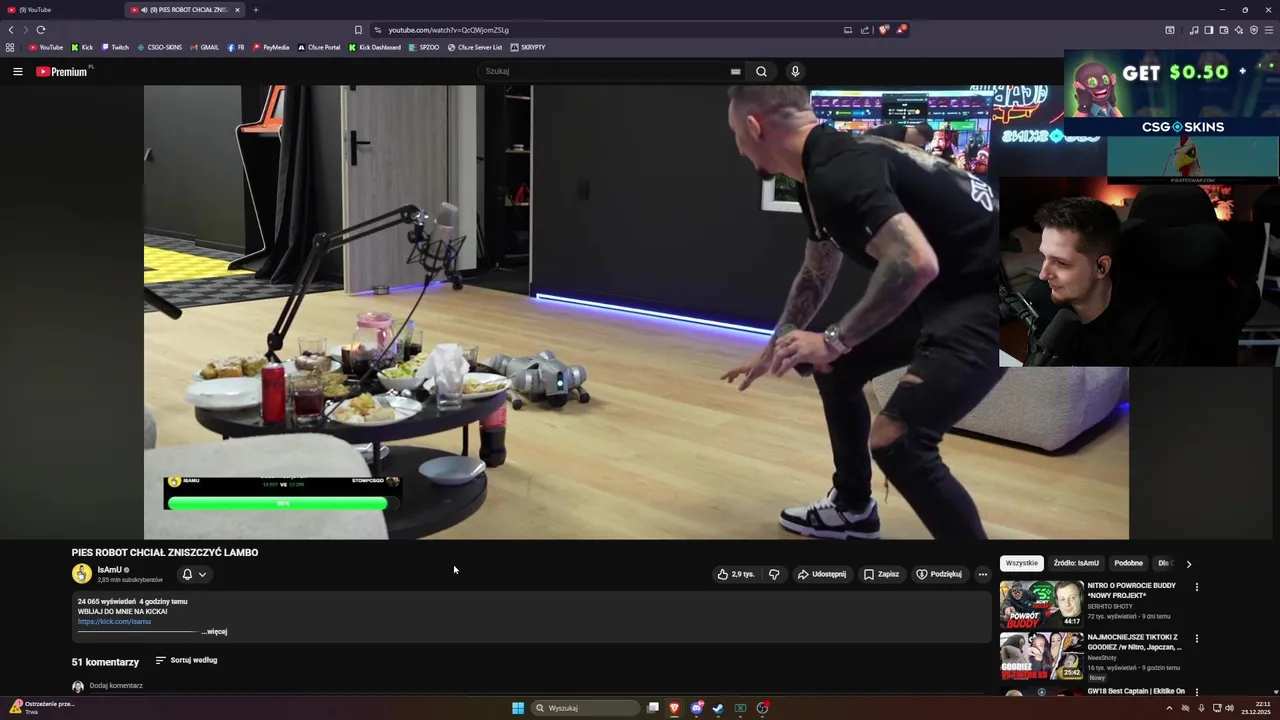Open NITRO O POWROCIE BUDDY thumbnail

click(x=1041, y=604)
